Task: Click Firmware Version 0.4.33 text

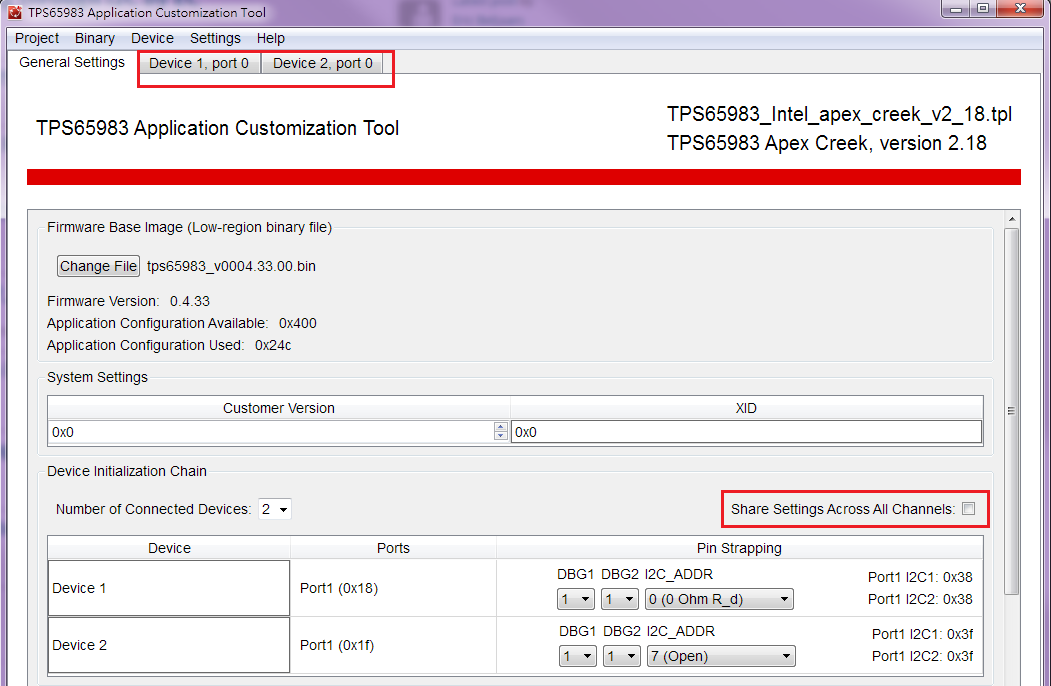Action: click(x=129, y=301)
